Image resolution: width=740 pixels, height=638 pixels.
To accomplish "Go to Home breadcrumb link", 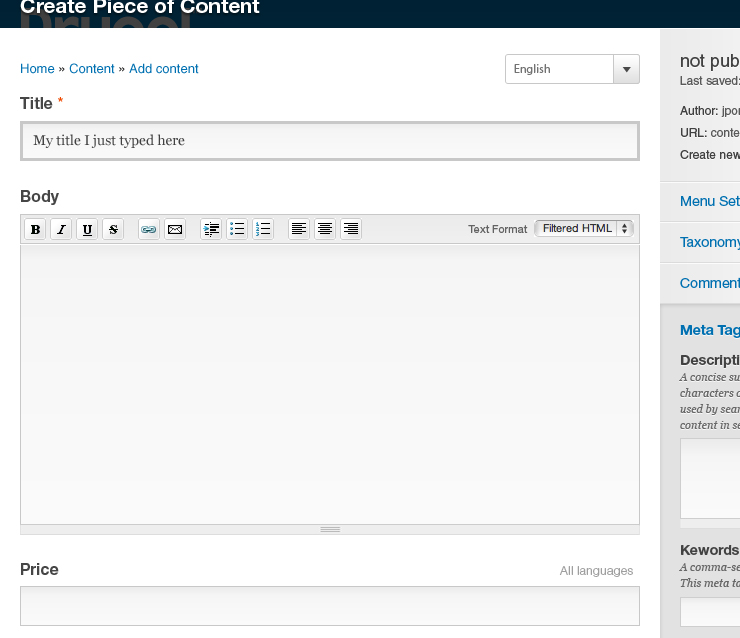I will coord(37,69).
